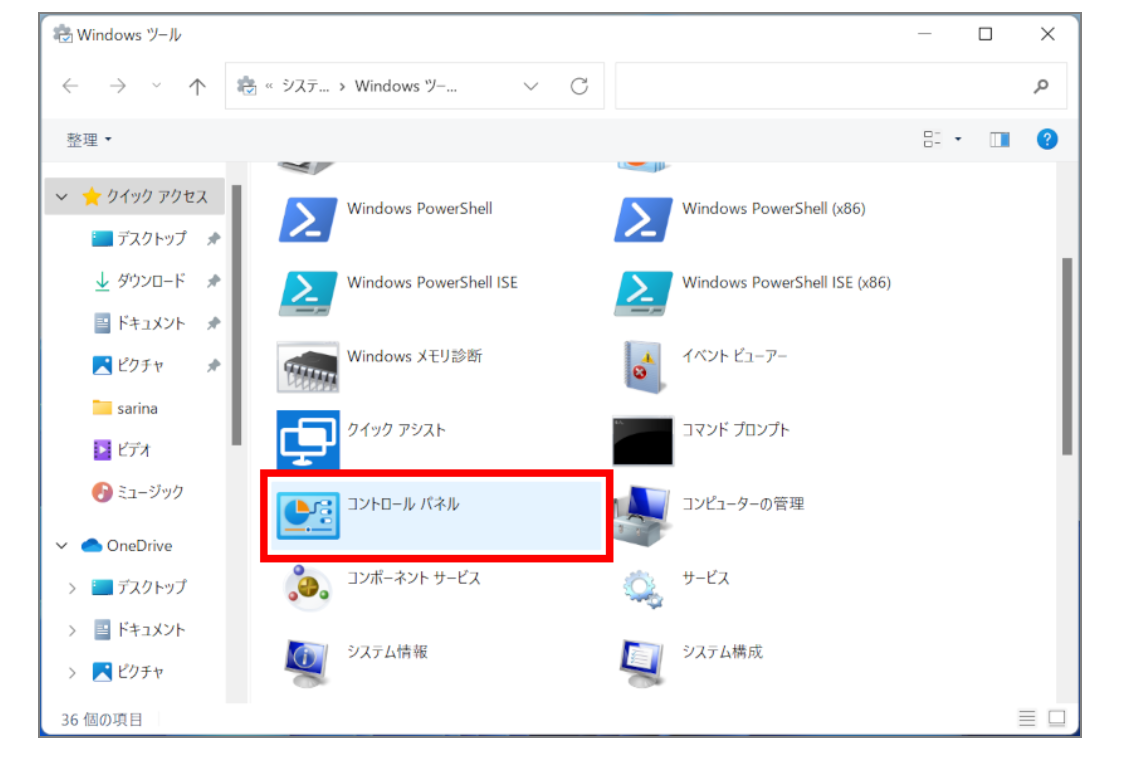Select ピクチャ under Quick Access
Screen dimensions: 1134x762
[128, 365]
